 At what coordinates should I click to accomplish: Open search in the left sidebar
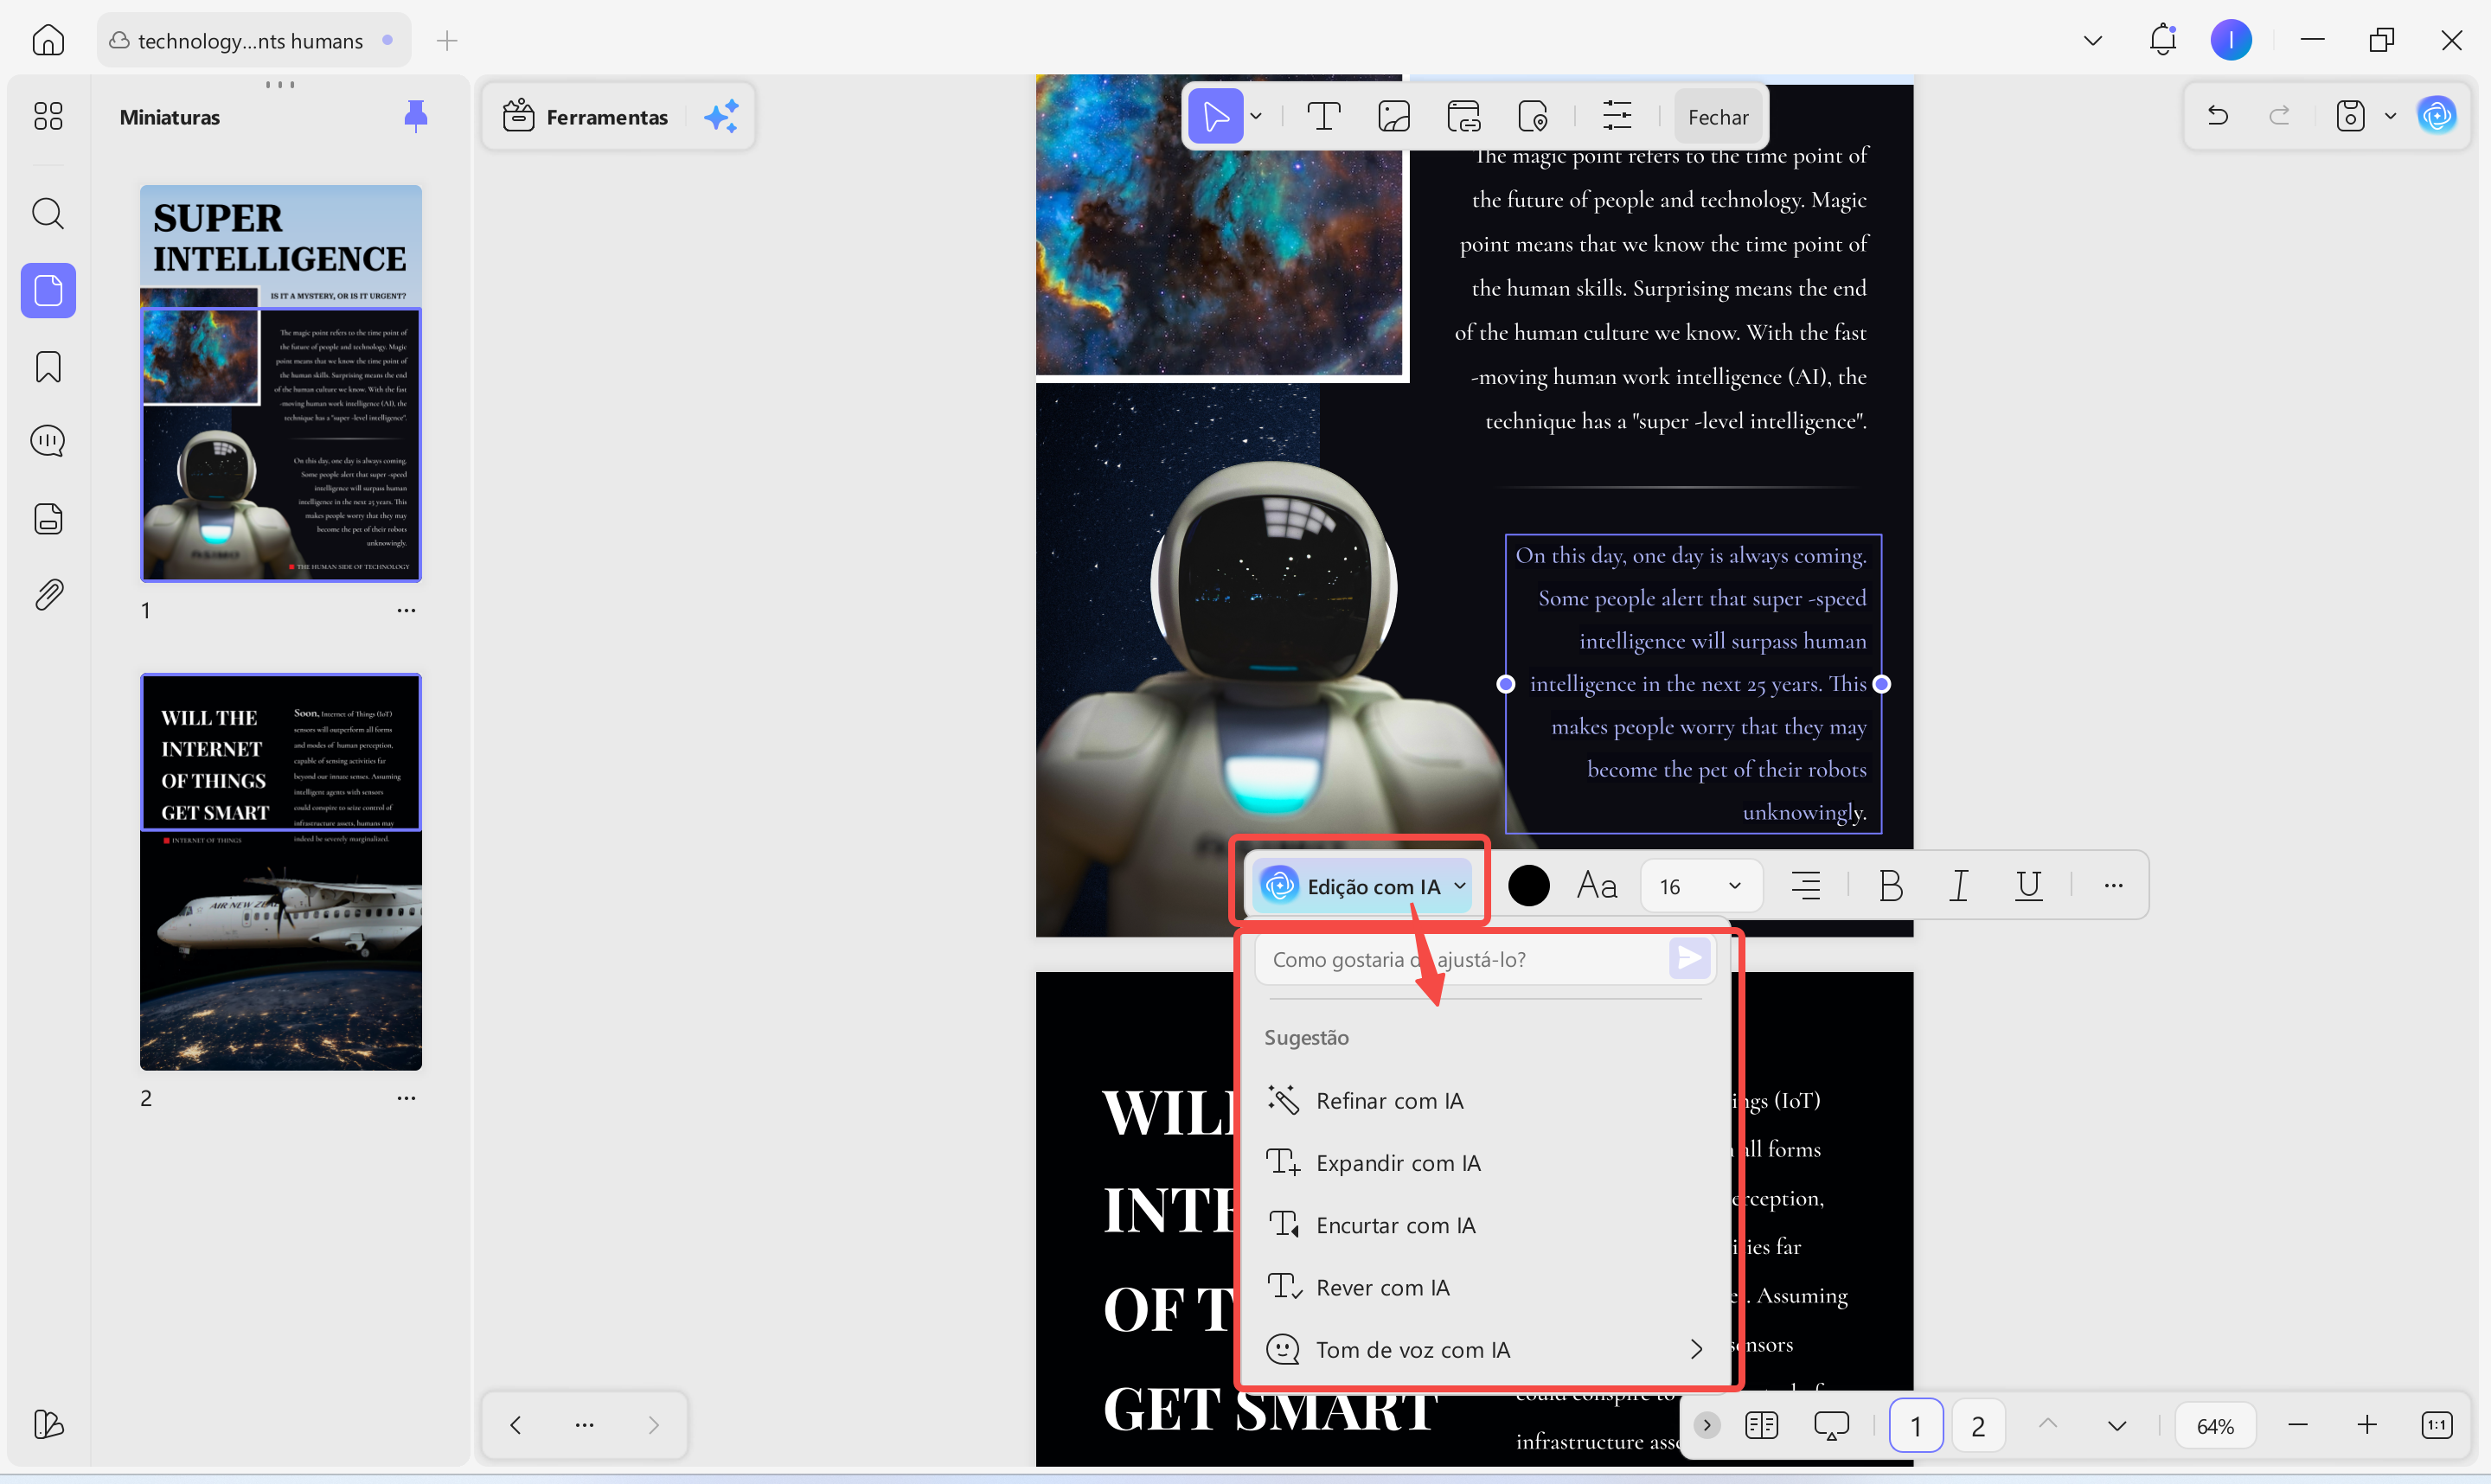(x=47, y=213)
